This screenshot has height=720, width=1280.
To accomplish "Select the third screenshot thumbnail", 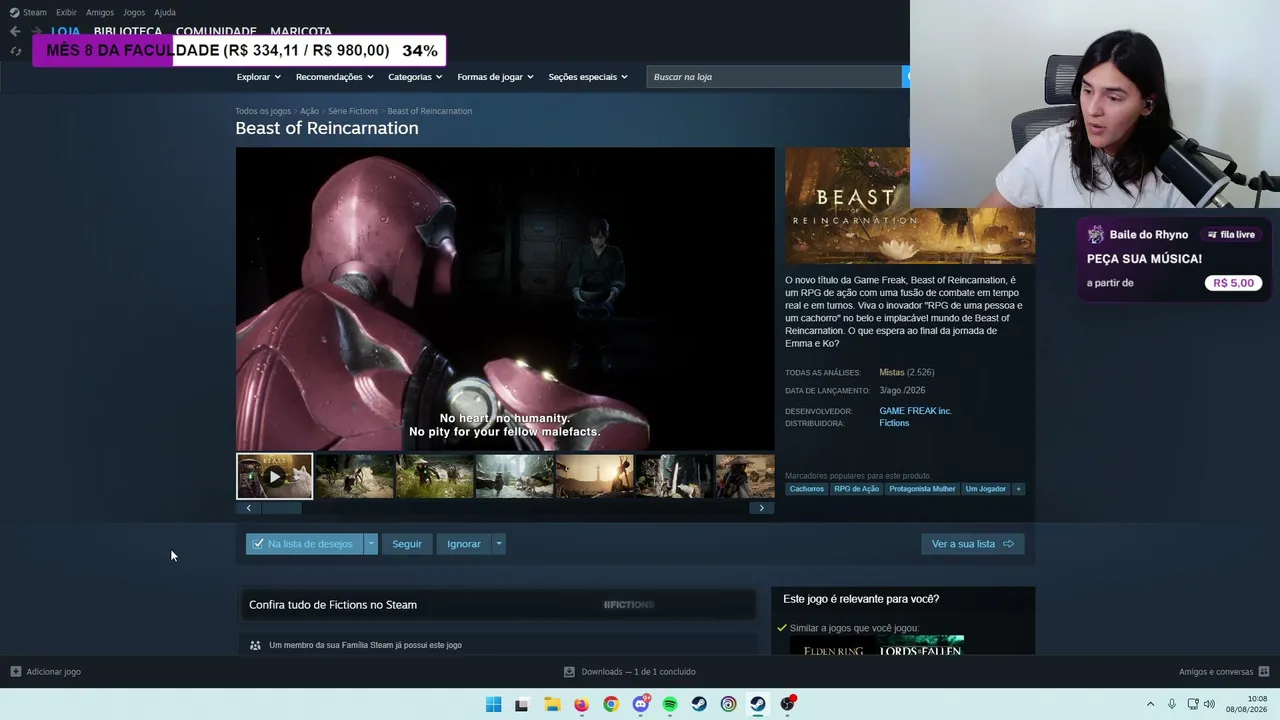I will [x=434, y=476].
